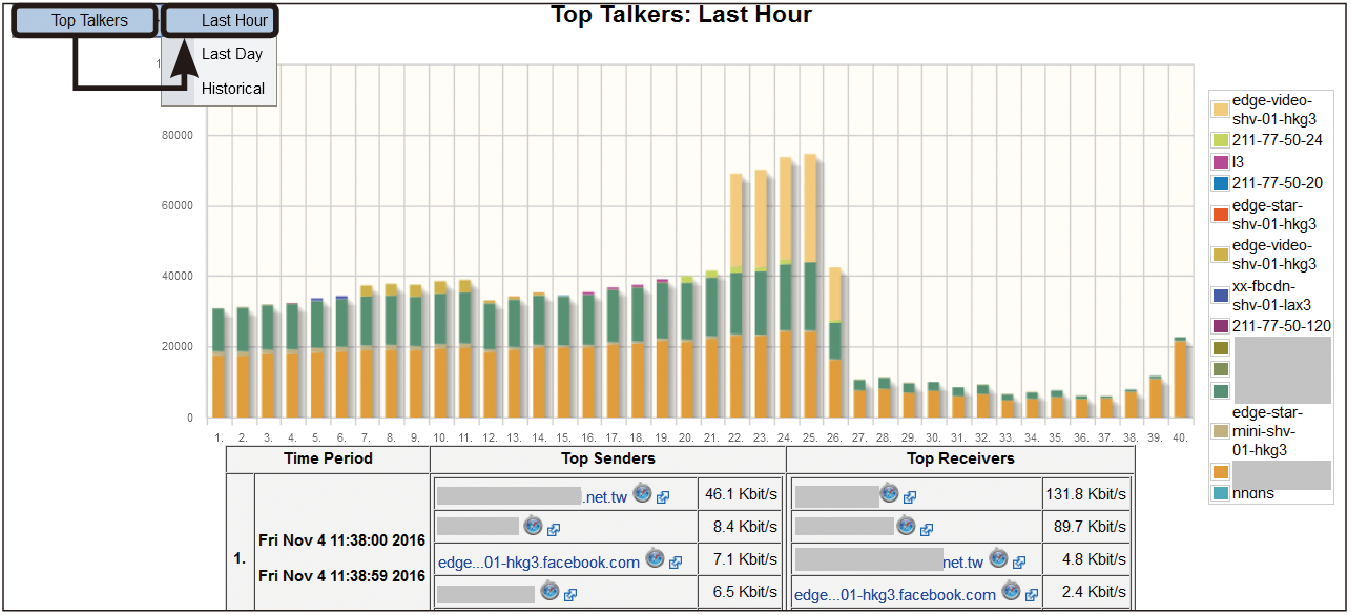Click the 211-77-50-20 legend color swatch
The image size is (1351, 615).
tap(1220, 183)
